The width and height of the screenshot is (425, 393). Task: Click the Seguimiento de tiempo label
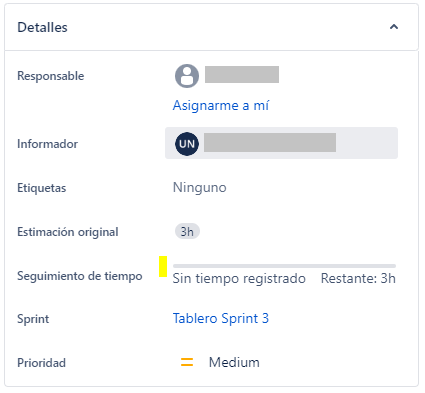click(80, 276)
